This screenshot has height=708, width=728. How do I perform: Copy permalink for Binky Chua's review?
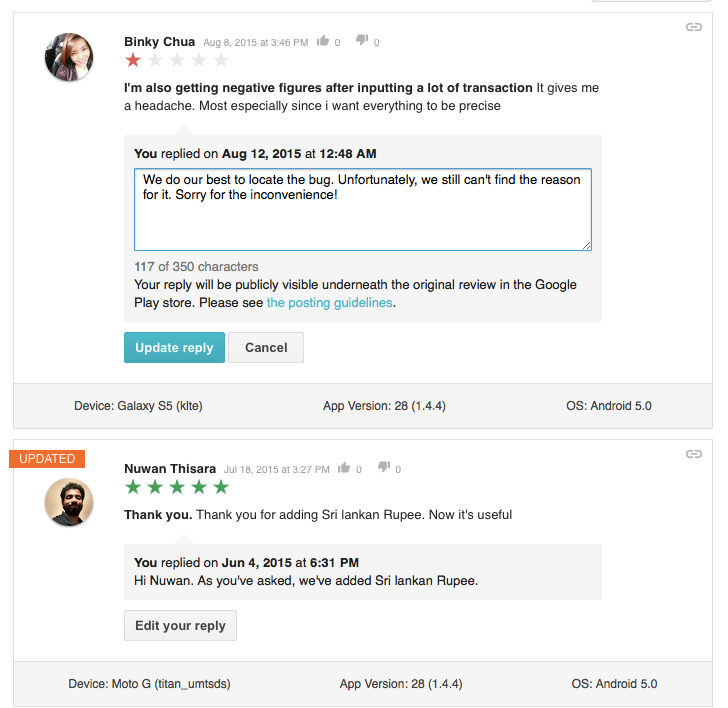click(693, 27)
